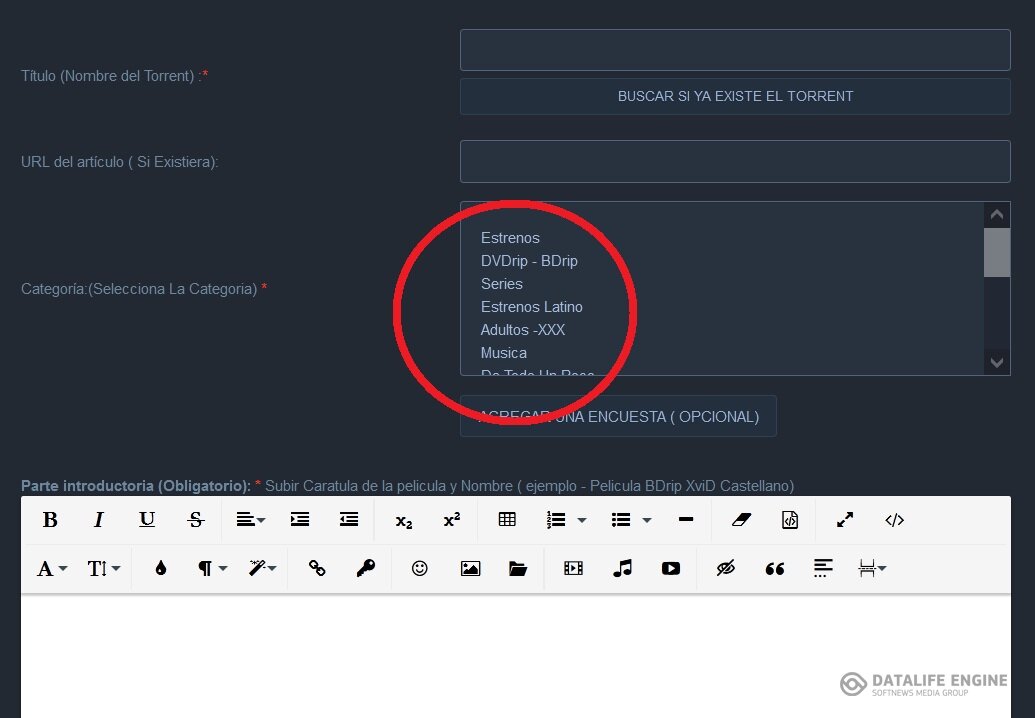Insert a blockquote with the quote icon
The image size is (1035, 718).
click(x=774, y=568)
